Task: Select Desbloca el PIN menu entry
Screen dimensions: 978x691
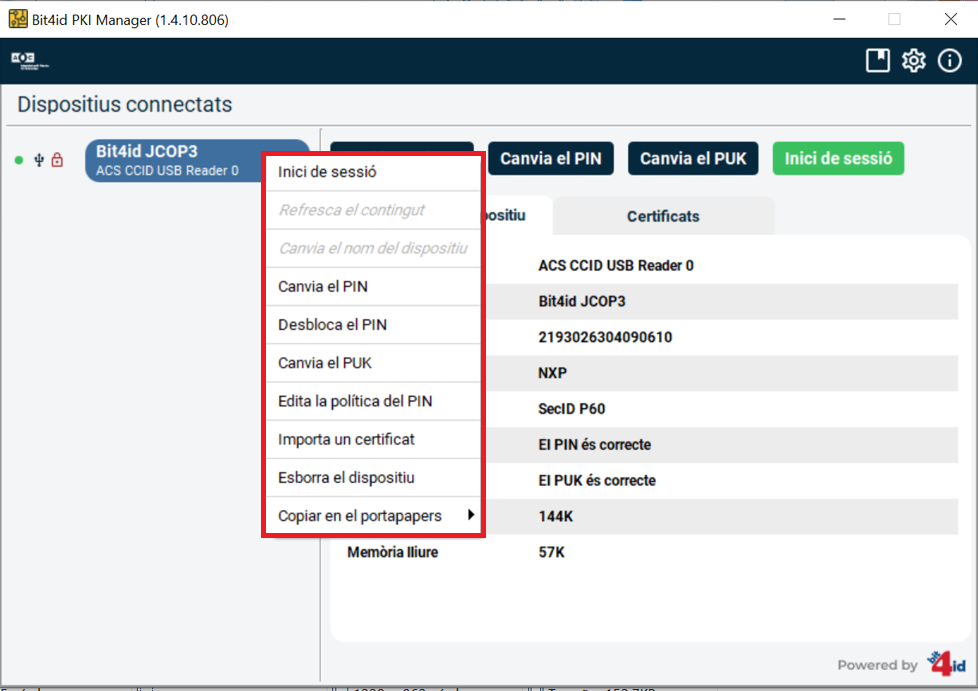Action: 373,325
